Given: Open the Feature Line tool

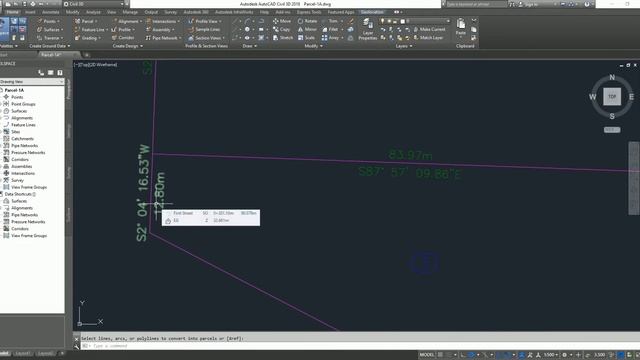Looking at the screenshot, I should pos(91,29).
